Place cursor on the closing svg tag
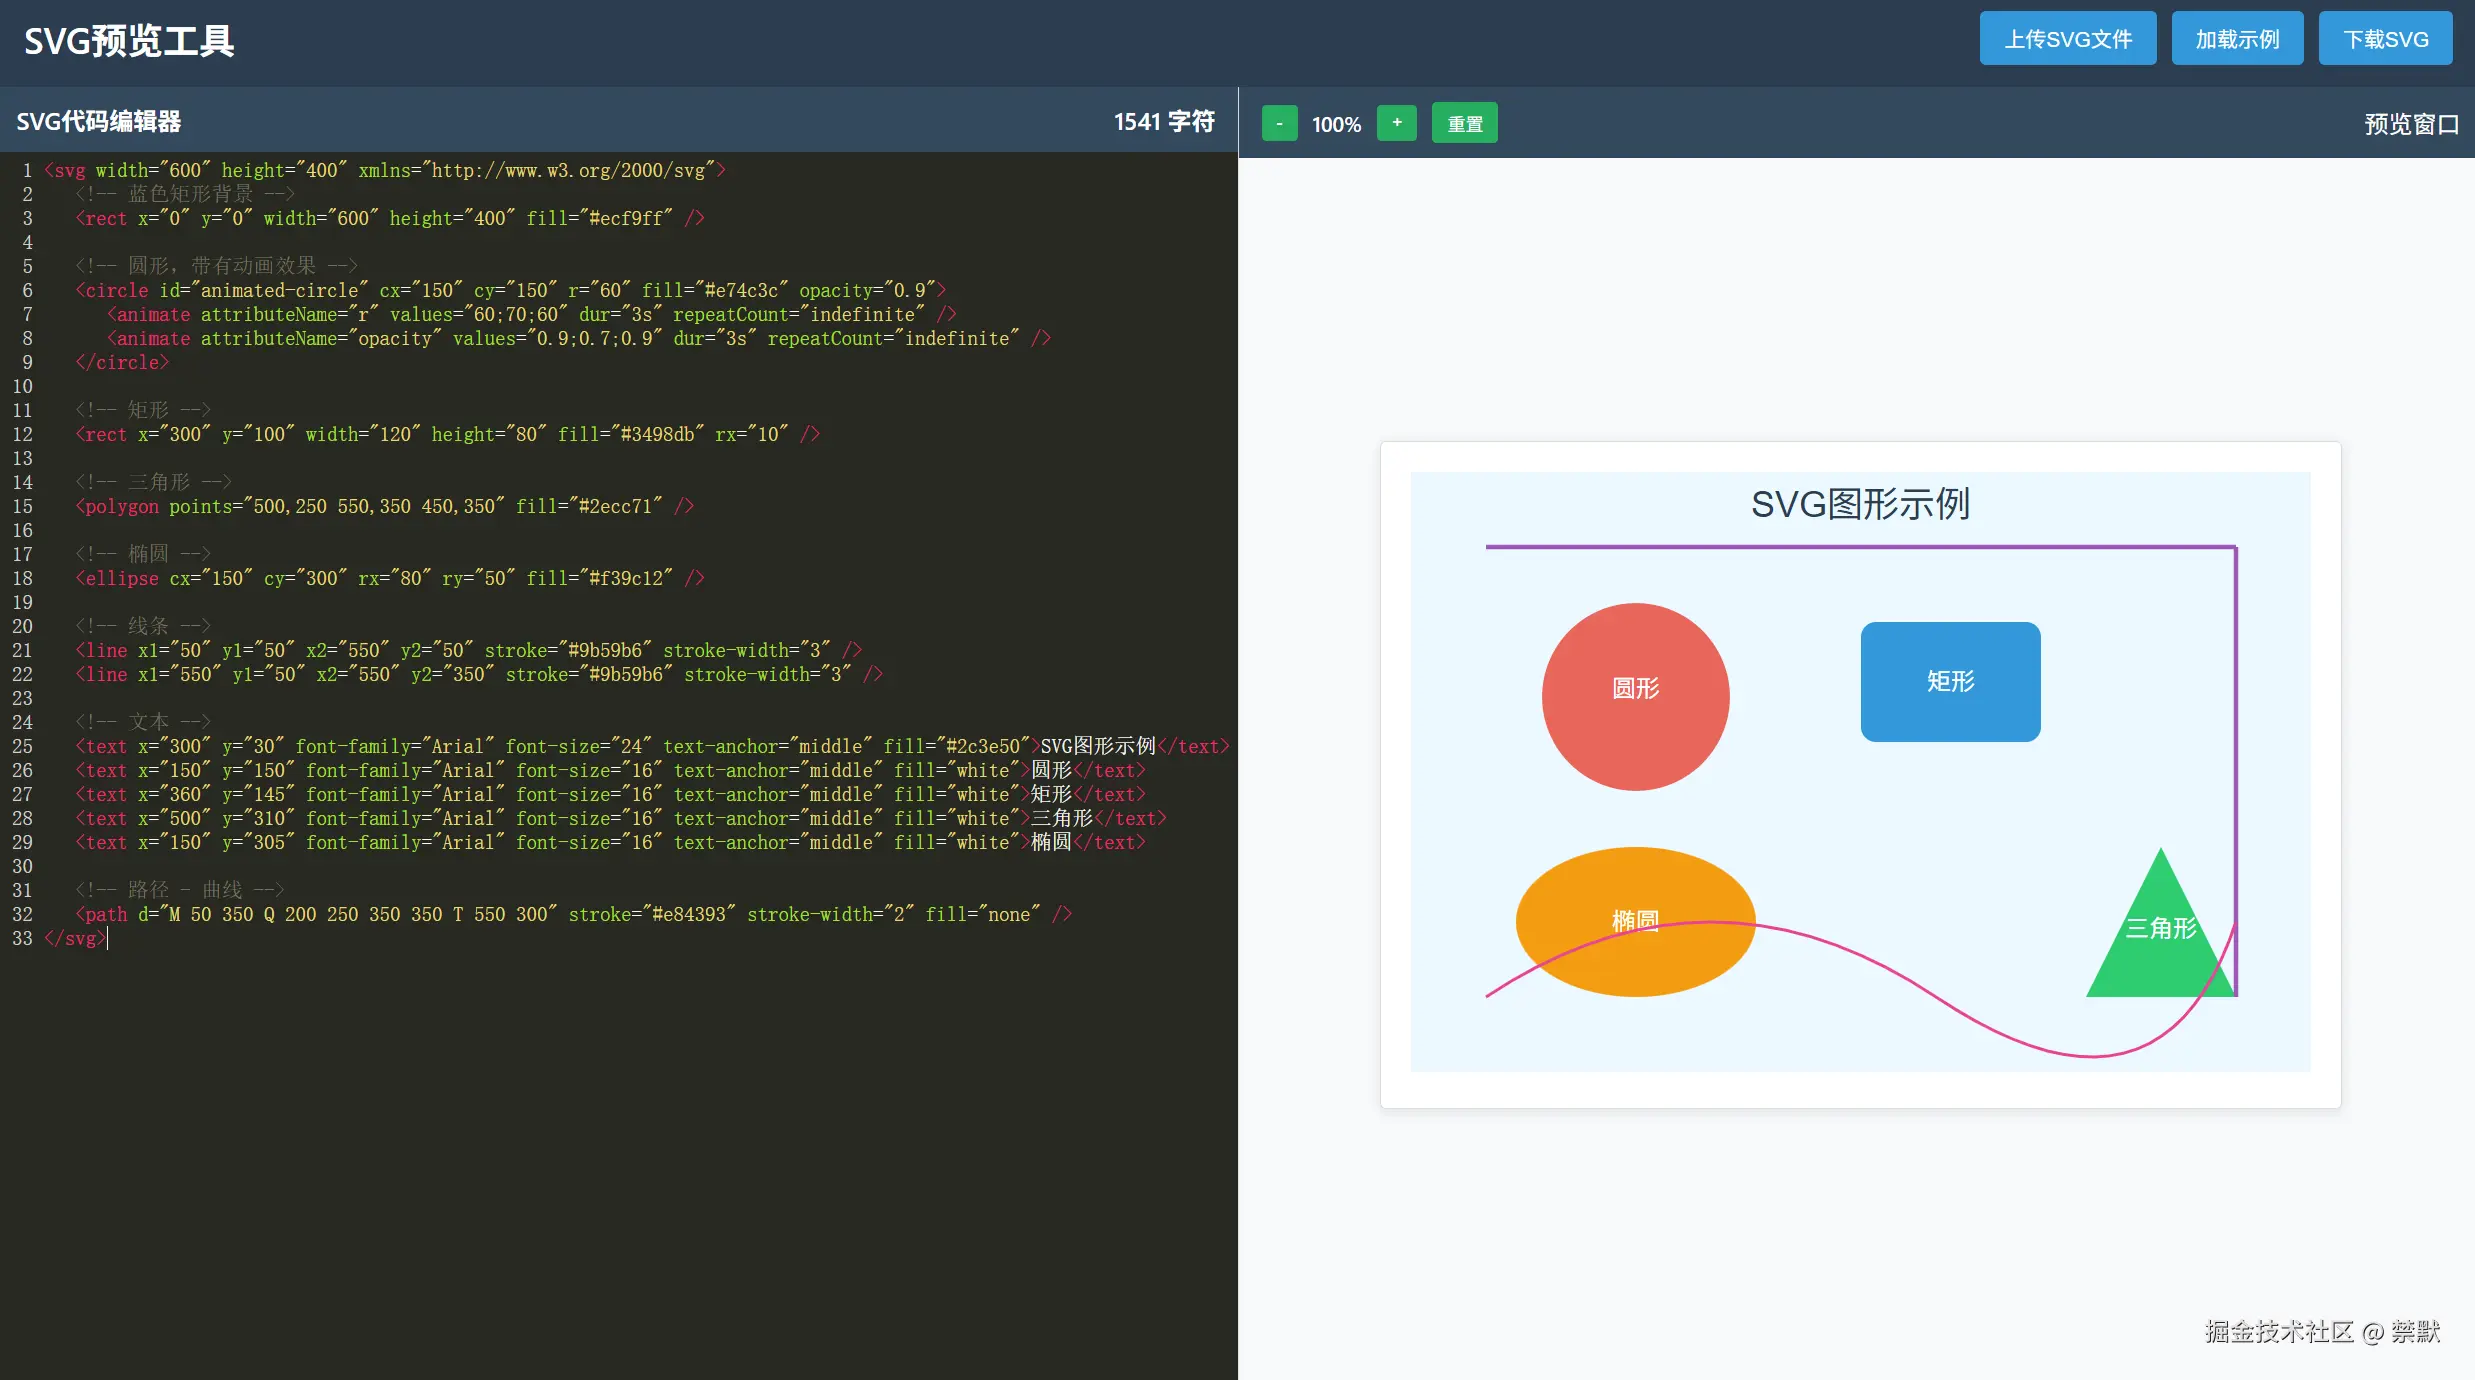2475x1380 pixels. coord(74,938)
